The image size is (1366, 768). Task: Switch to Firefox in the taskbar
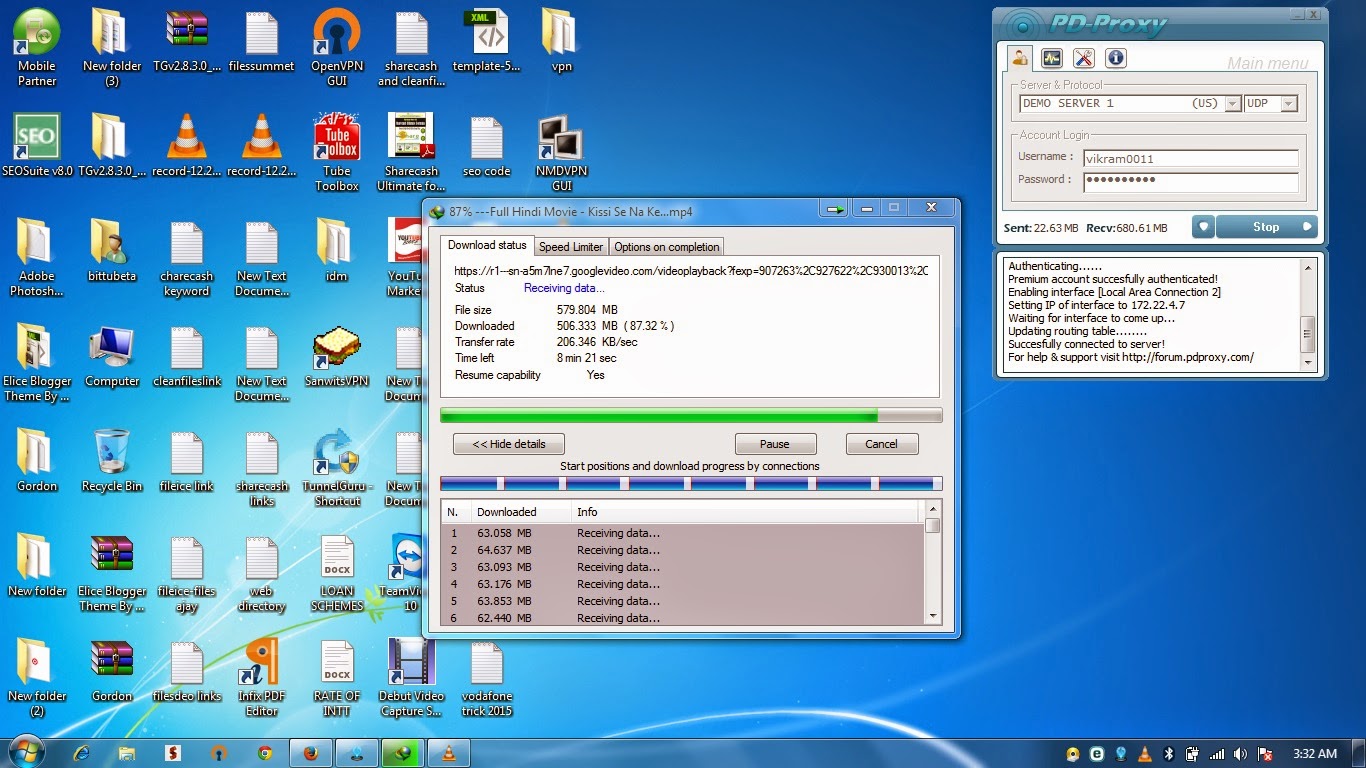(x=310, y=753)
